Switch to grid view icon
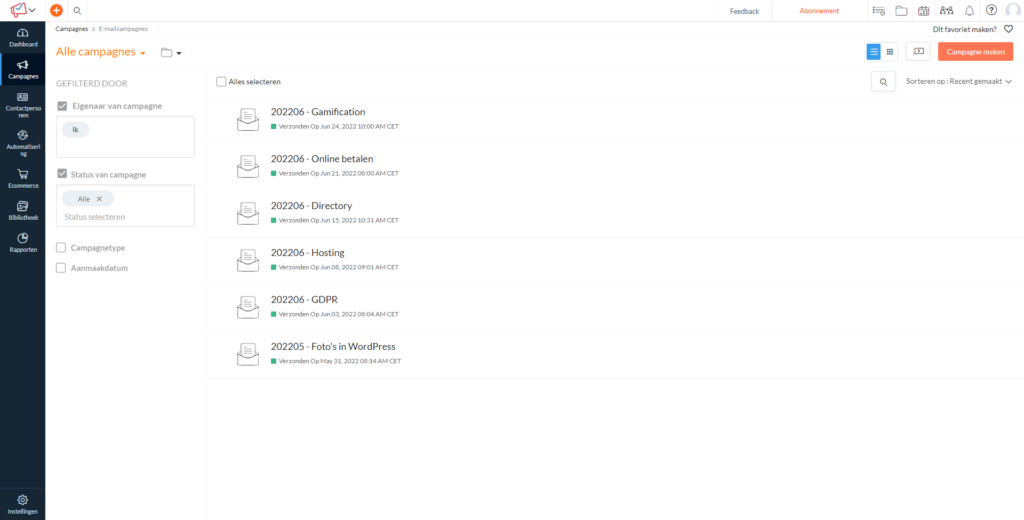 click(x=889, y=52)
